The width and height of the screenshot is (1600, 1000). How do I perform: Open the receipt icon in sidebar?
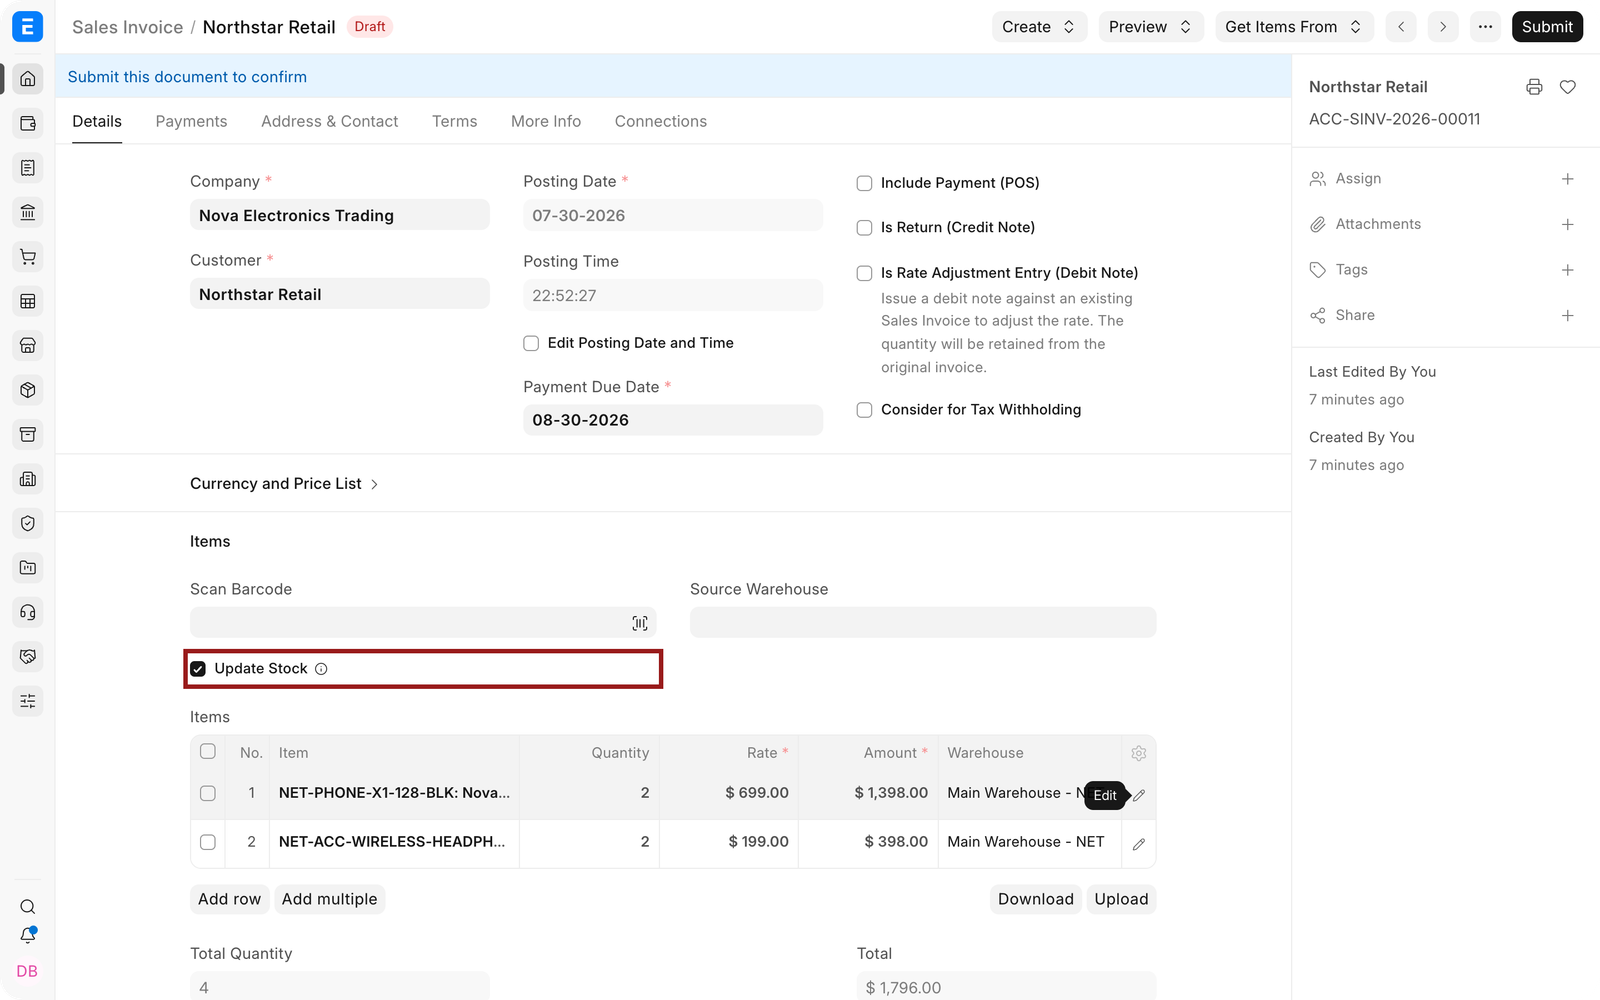[x=28, y=168]
